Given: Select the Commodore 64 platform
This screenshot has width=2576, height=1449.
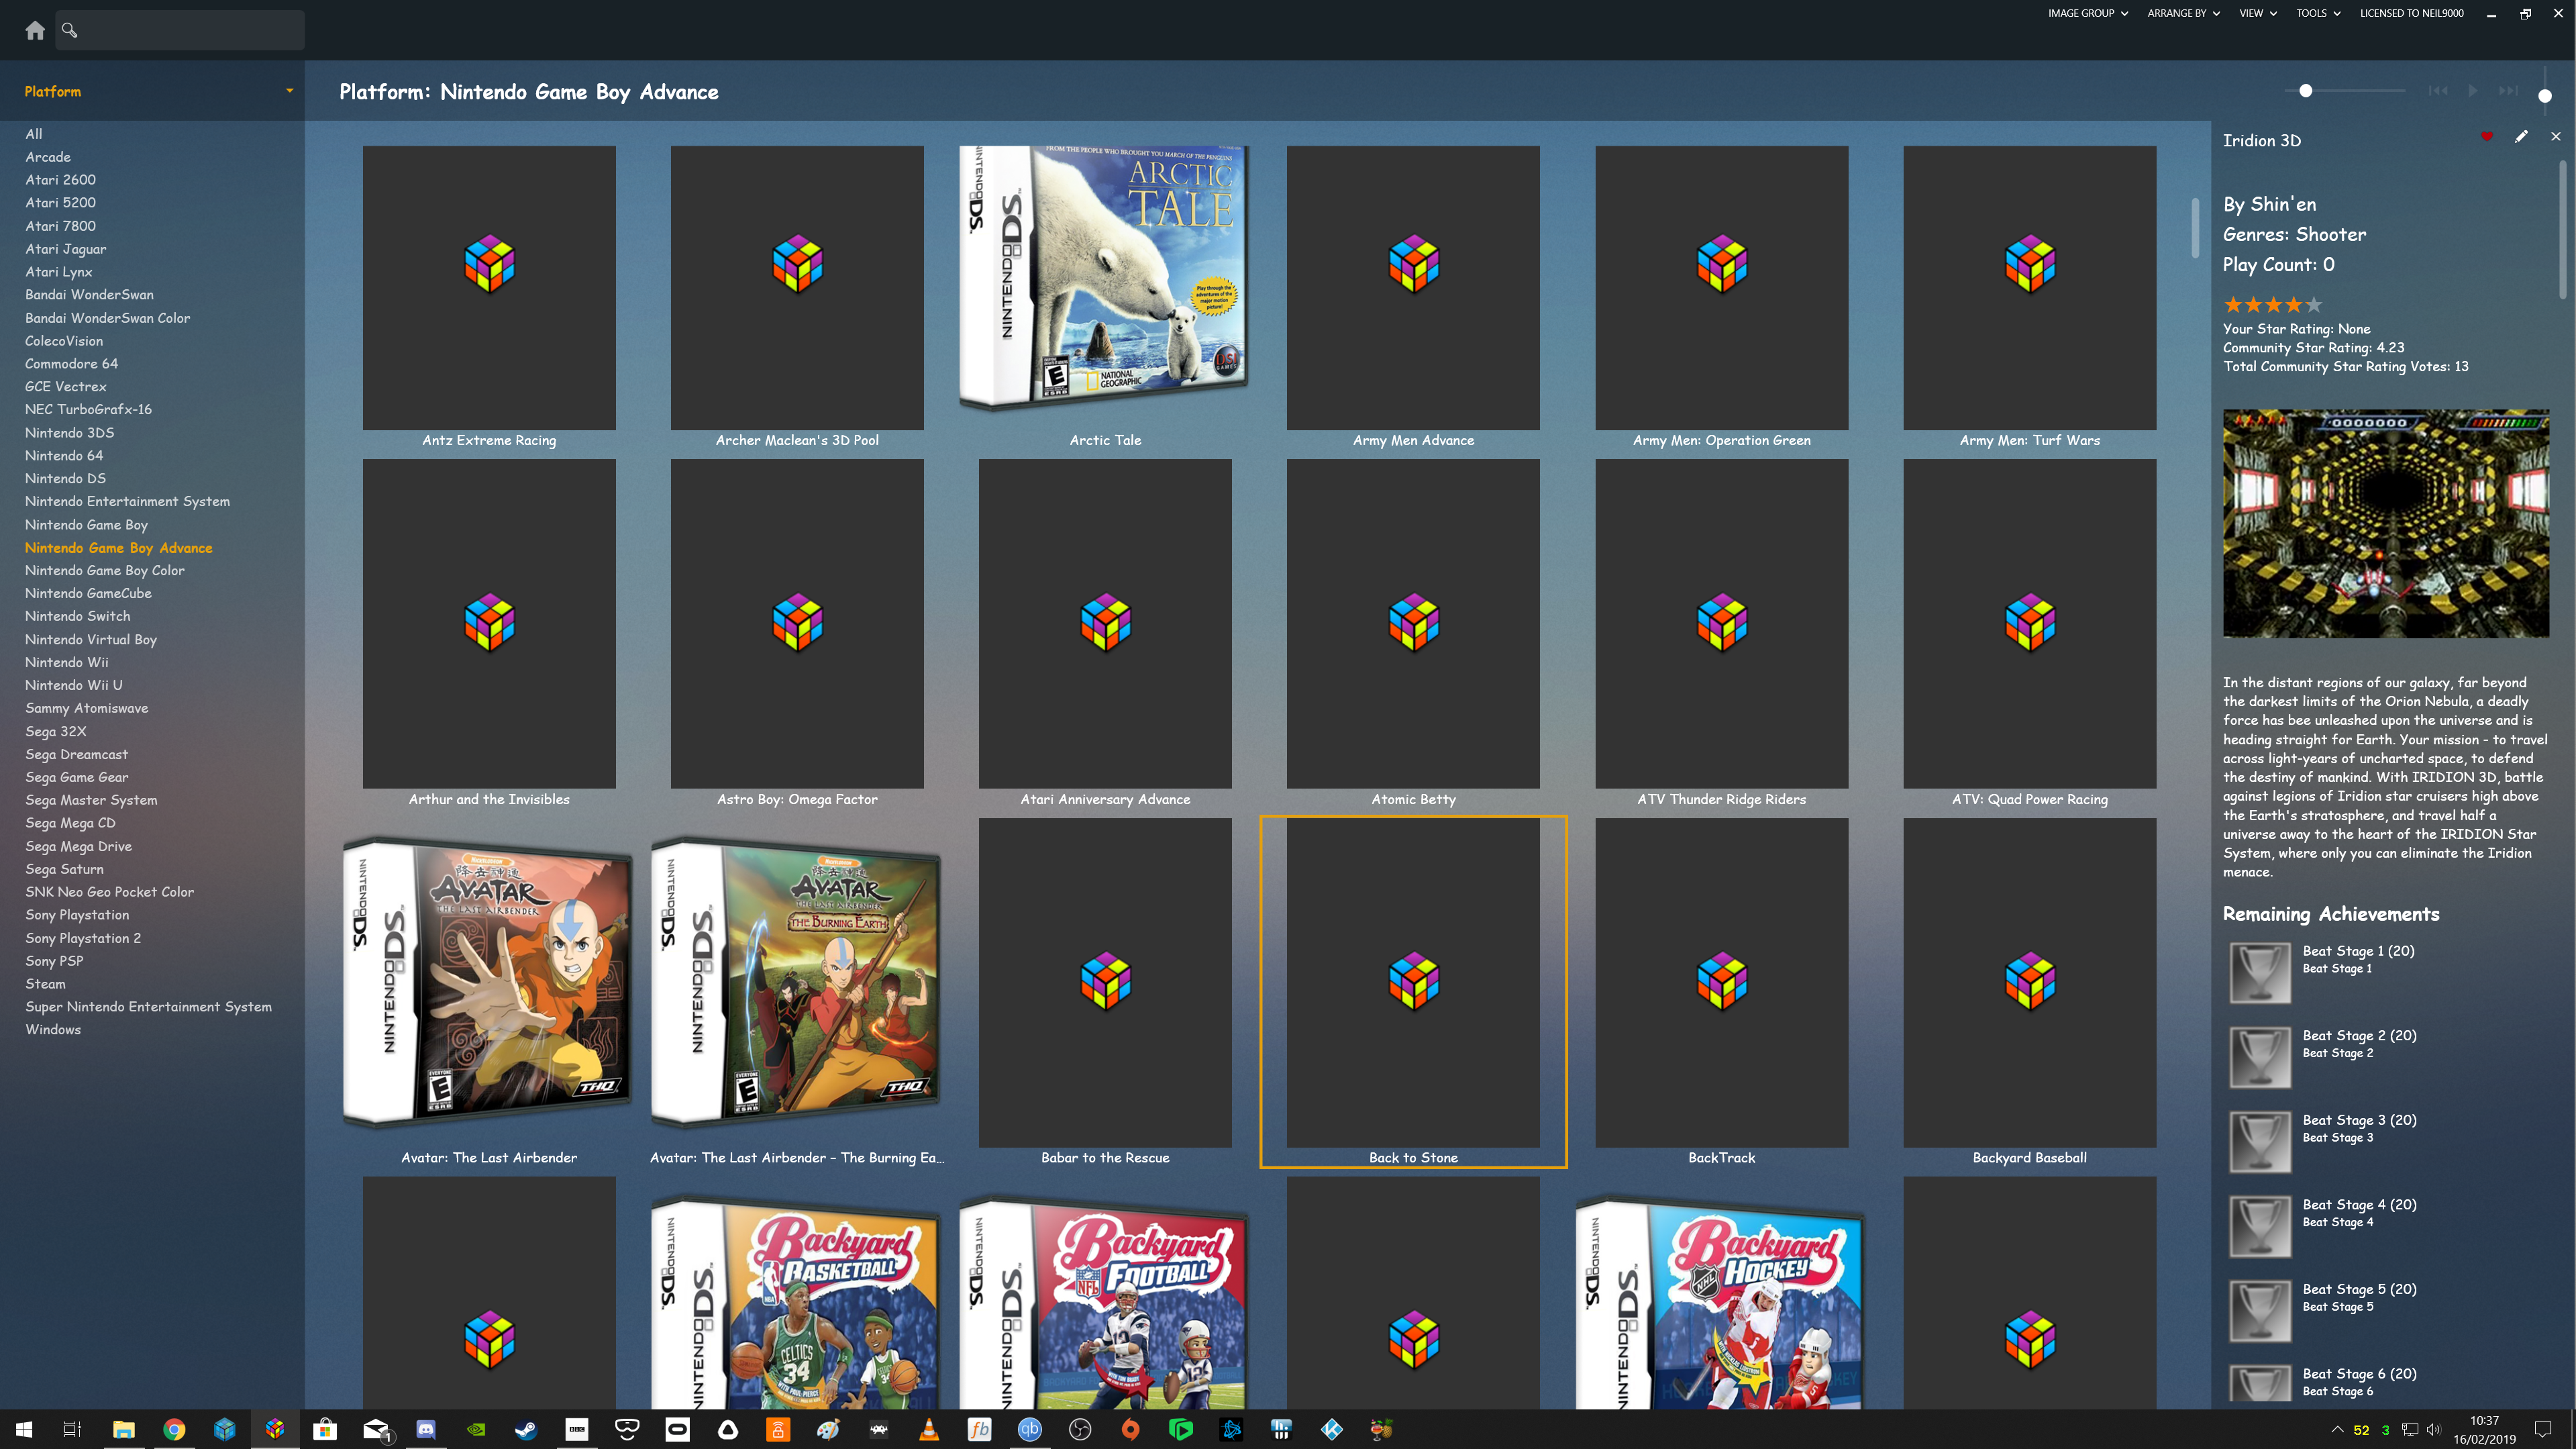Looking at the screenshot, I should [x=71, y=364].
